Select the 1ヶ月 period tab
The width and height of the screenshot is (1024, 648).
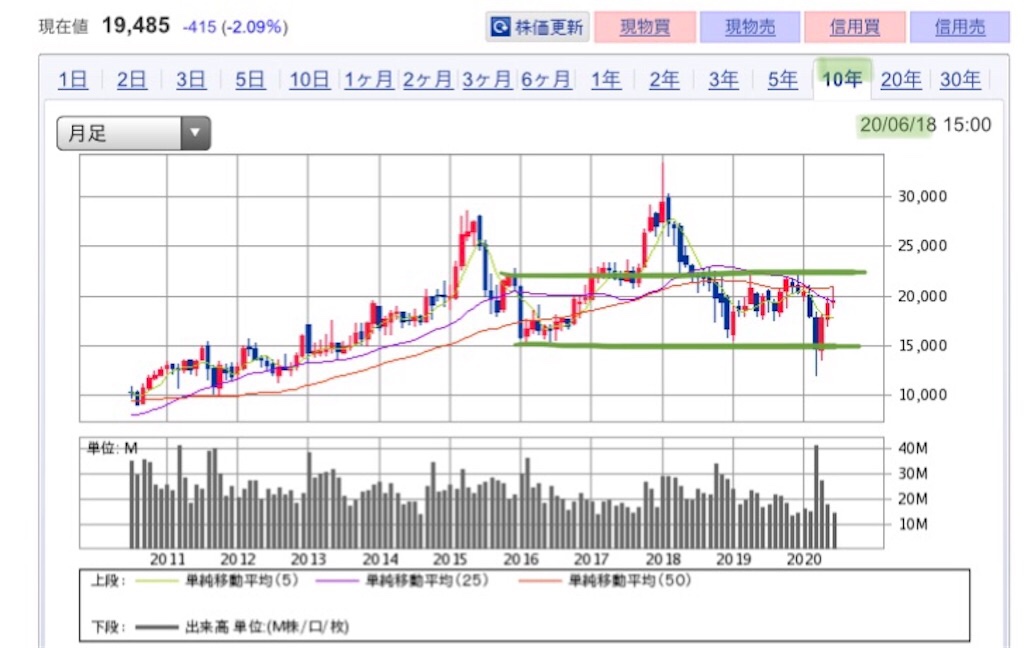coord(368,80)
